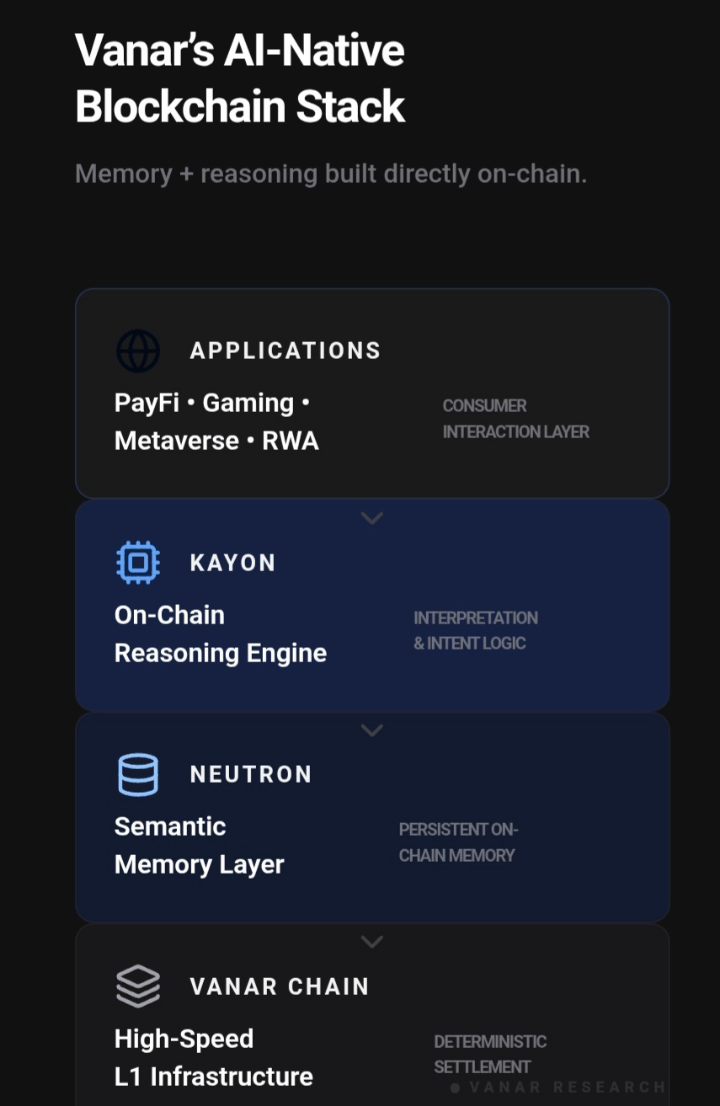
Task: Select the VANAR CHAIN layer heading
Action: (x=279, y=987)
